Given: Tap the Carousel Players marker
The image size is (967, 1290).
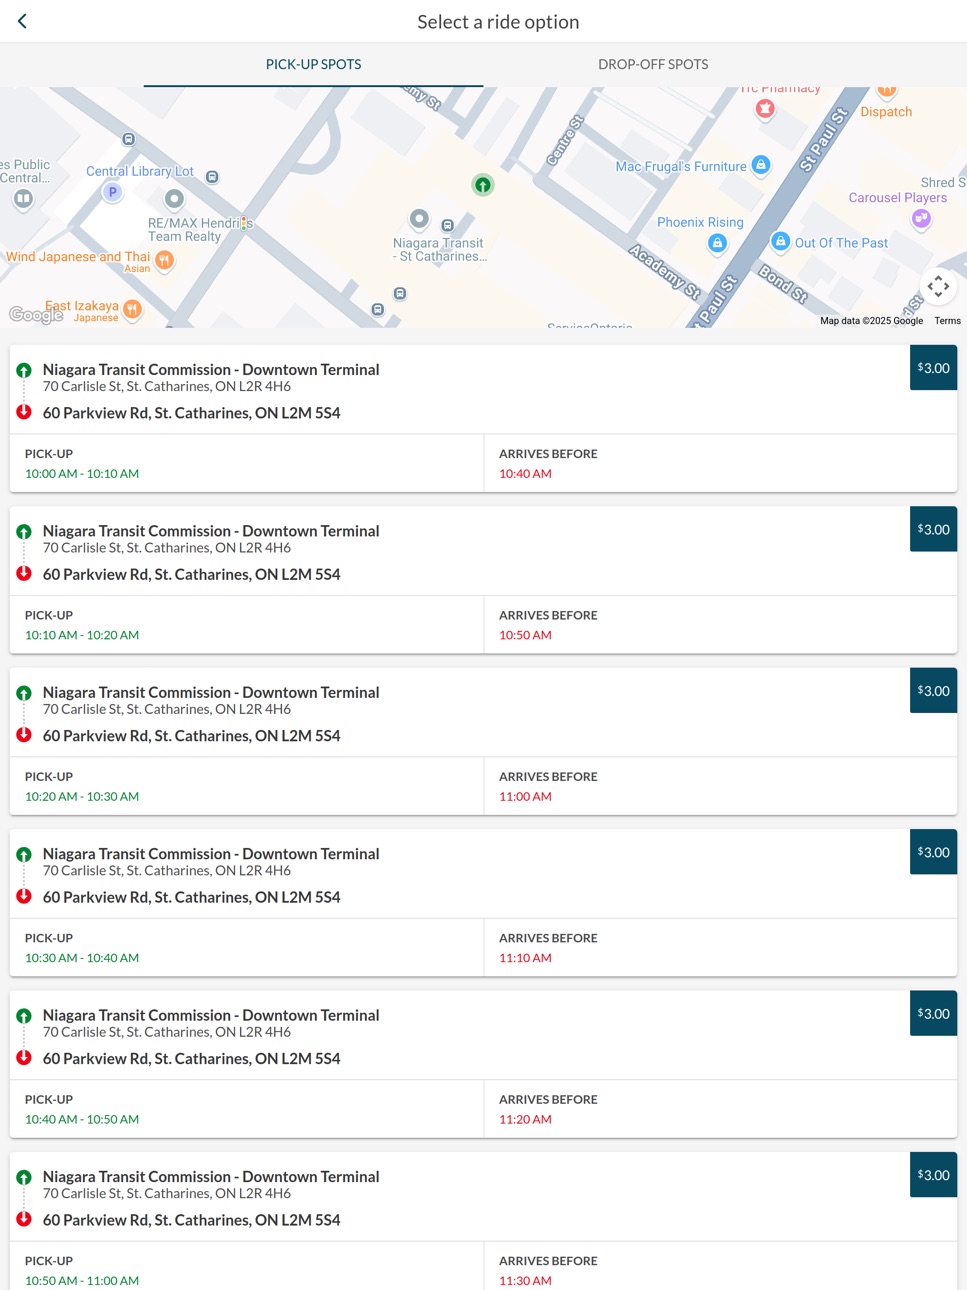Looking at the screenshot, I should (x=921, y=218).
